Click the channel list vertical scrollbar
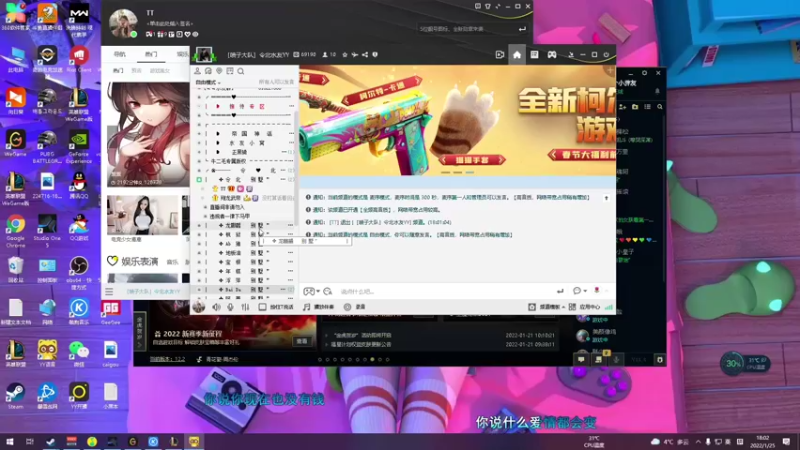 296,168
